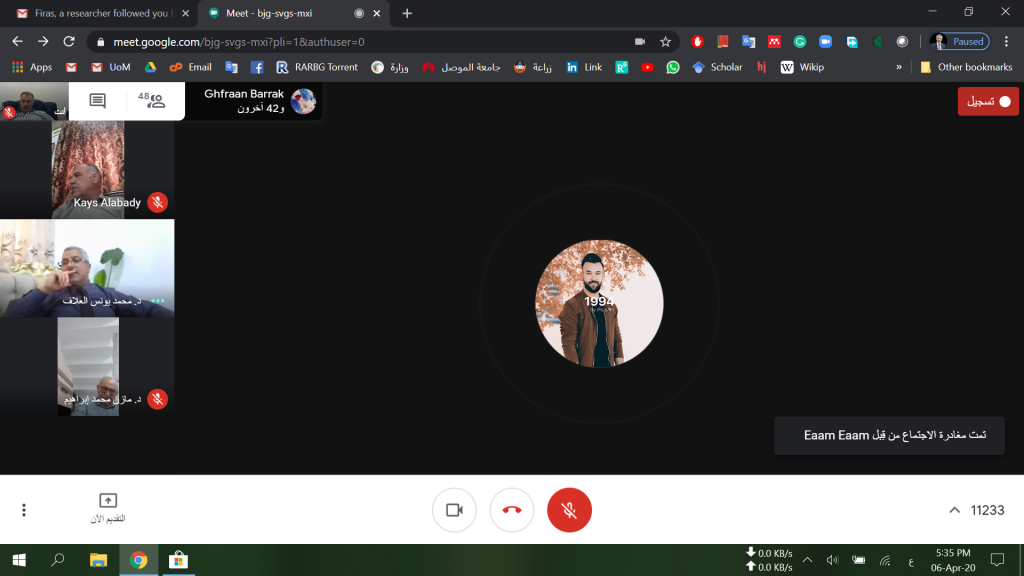
Task: Toggle the camera on or off
Action: point(454,510)
